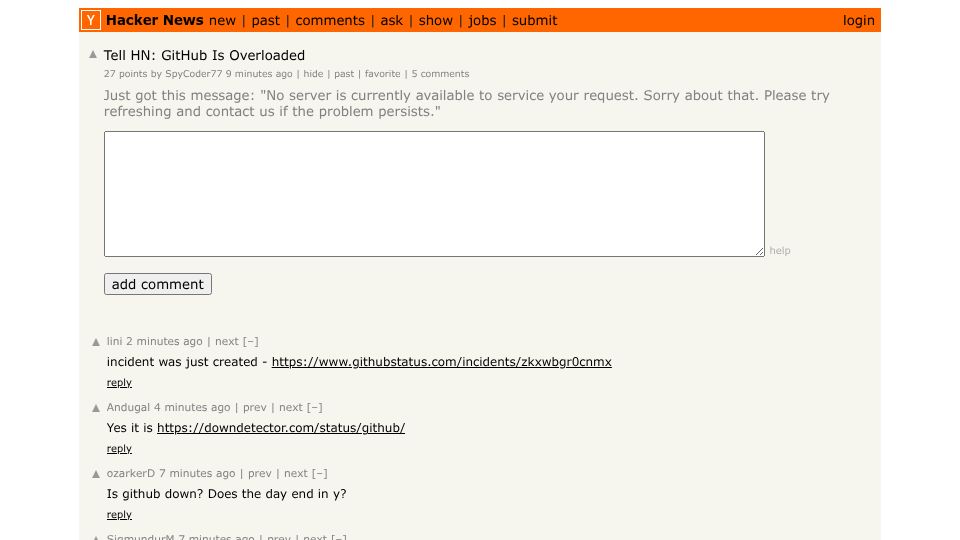
Task: Open the 'Tell HN: GitHub Is Overloaded' title
Action: pyautogui.click(x=204, y=55)
